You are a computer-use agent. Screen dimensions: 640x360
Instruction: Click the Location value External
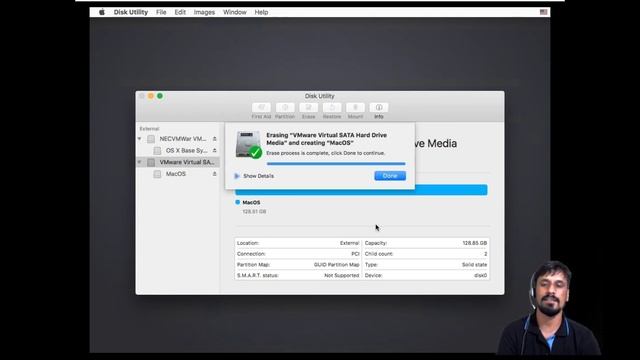point(349,243)
